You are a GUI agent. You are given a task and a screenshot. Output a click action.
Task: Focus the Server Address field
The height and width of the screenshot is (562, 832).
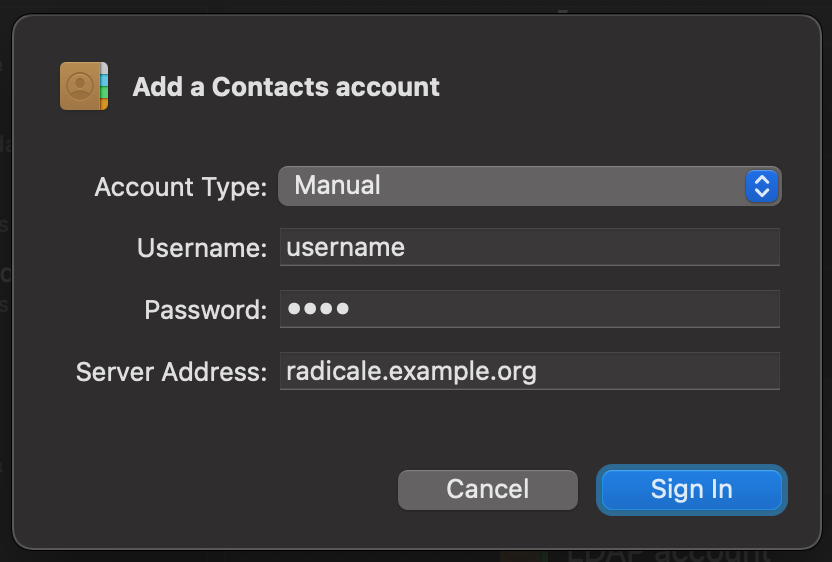(x=530, y=371)
